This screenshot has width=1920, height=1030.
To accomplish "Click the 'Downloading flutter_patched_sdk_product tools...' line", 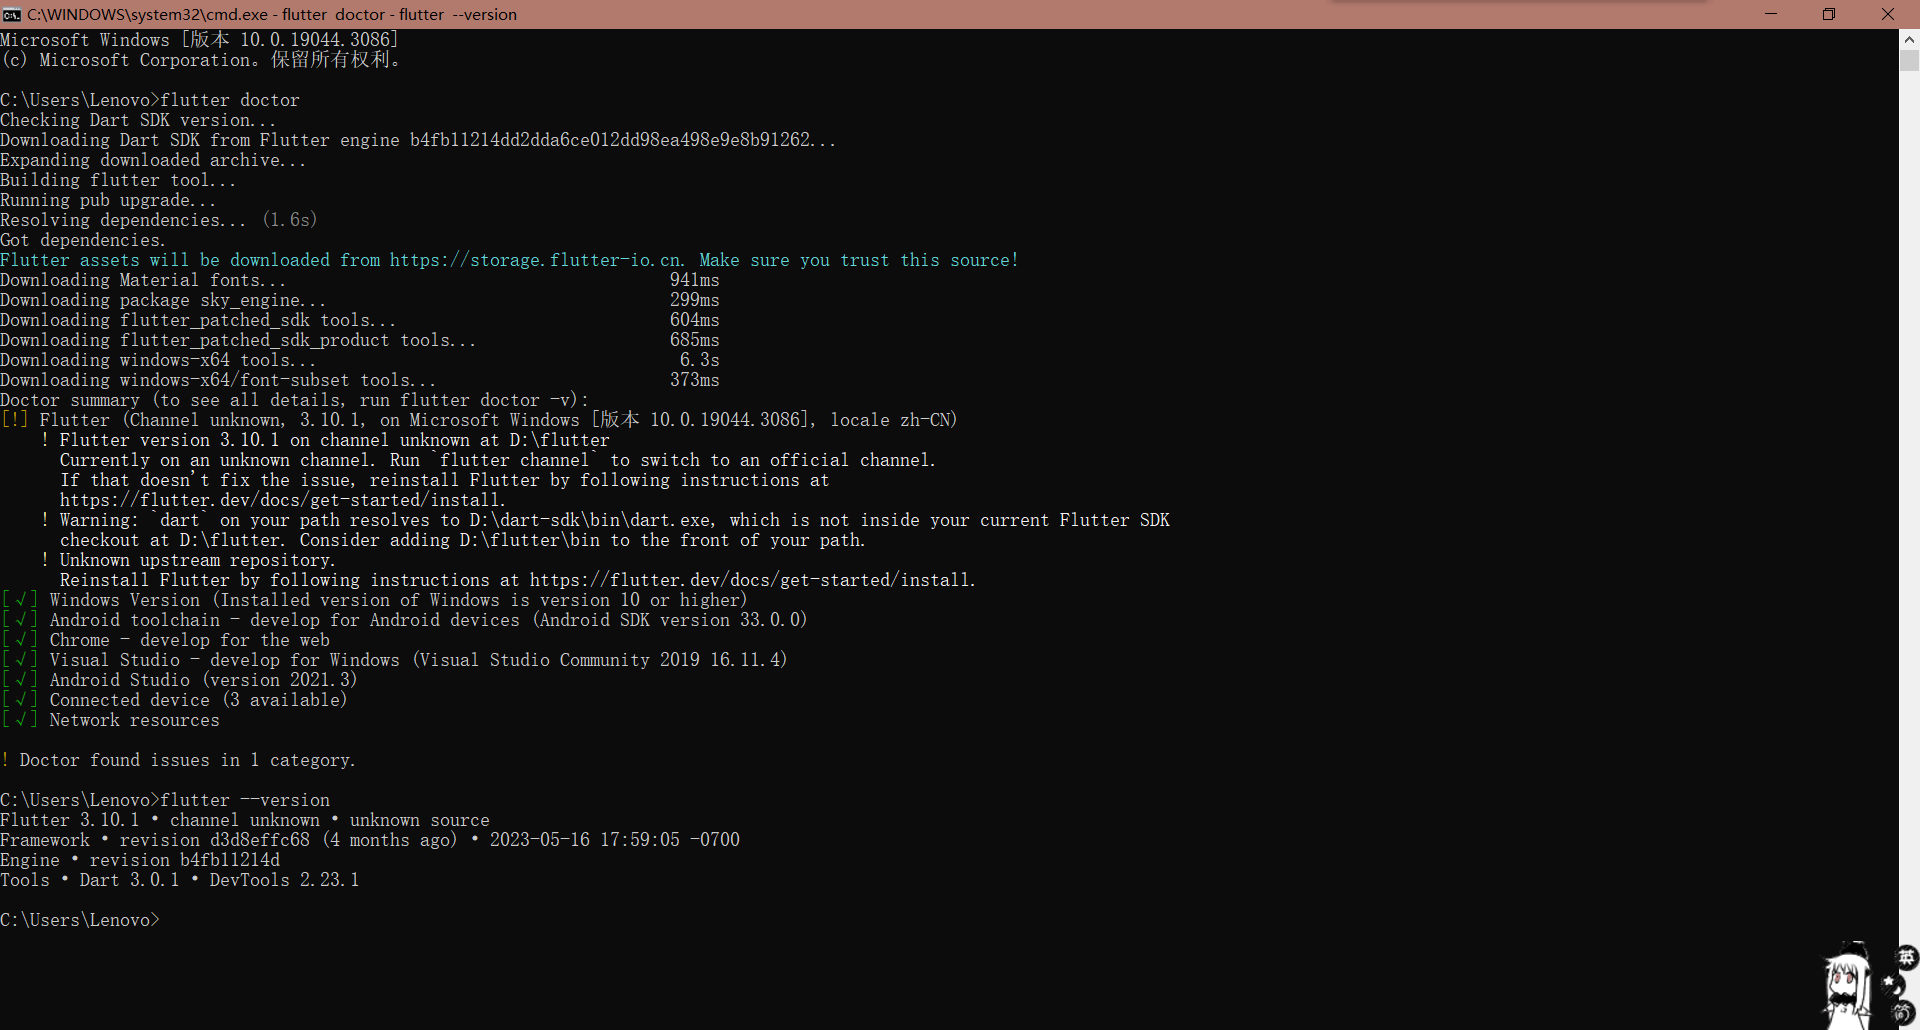I will coord(238,340).
